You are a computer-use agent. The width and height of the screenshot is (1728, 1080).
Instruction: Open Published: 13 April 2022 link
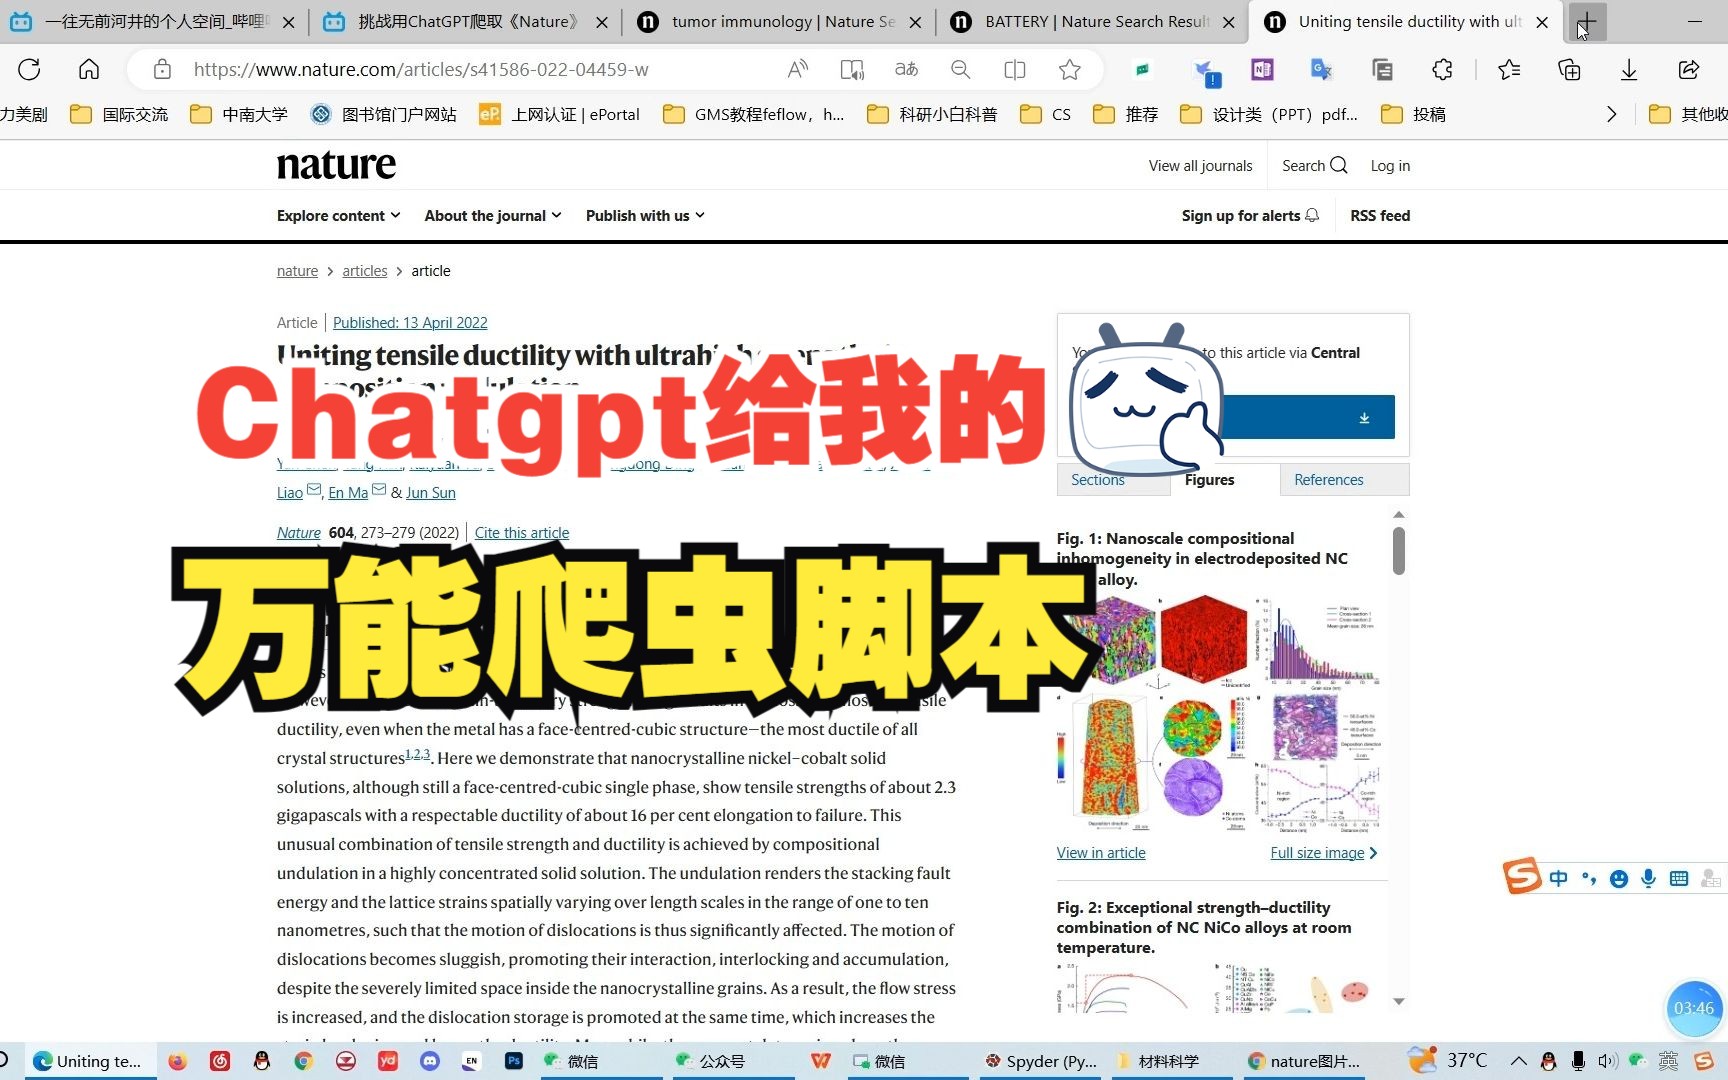[x=410, y=322]
